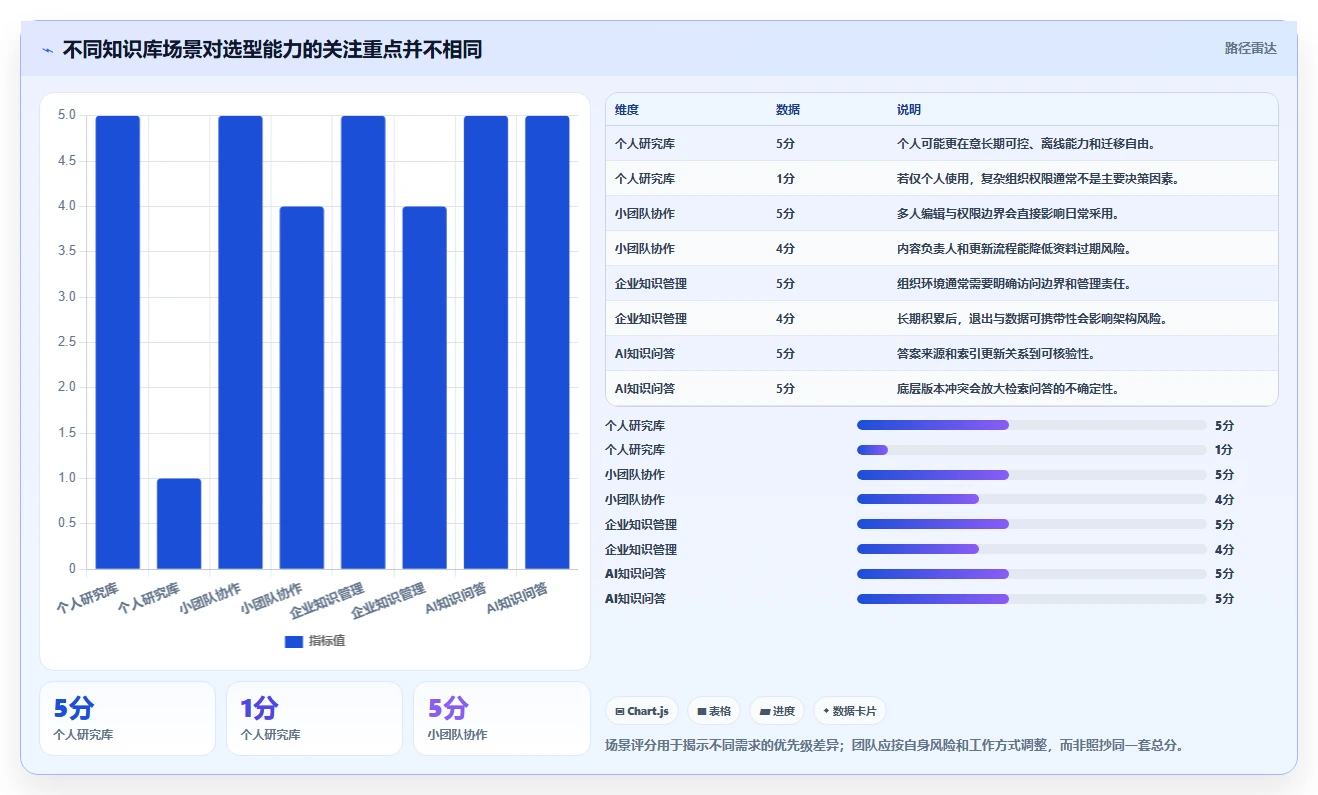The height and width of the screenshot is (795, 1318).
Task: Click the 企业知识管理 progress bar showing 4分
Action: pyautogui.click(x=1032, y=549)
